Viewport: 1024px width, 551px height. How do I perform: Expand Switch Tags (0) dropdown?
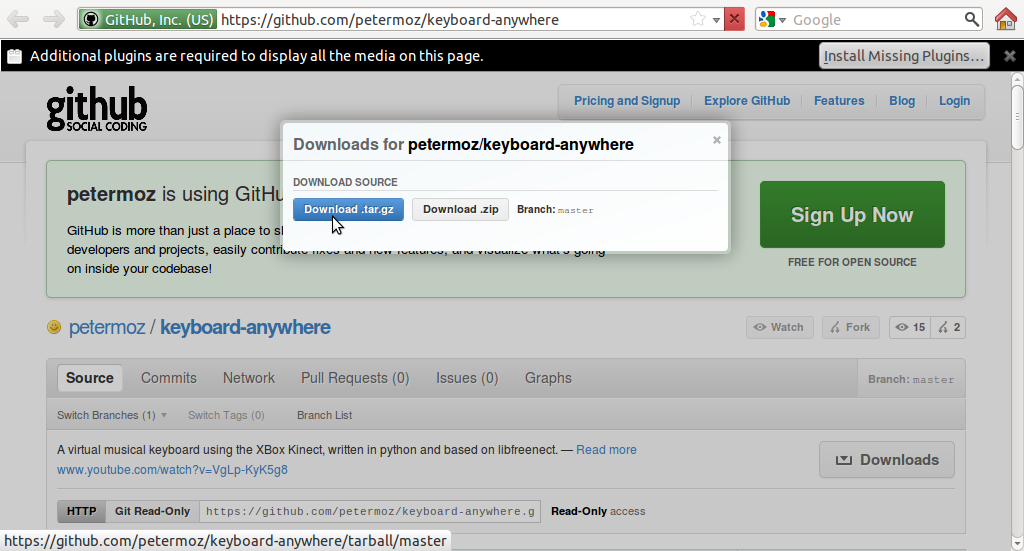tap(226, 415)
